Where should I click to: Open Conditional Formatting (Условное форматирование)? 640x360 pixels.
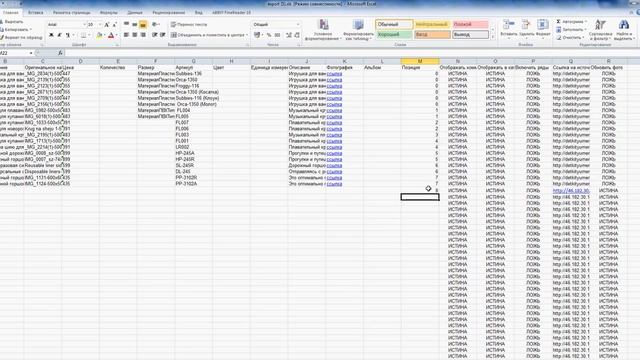pyautogui.click(x=323, y=30)
